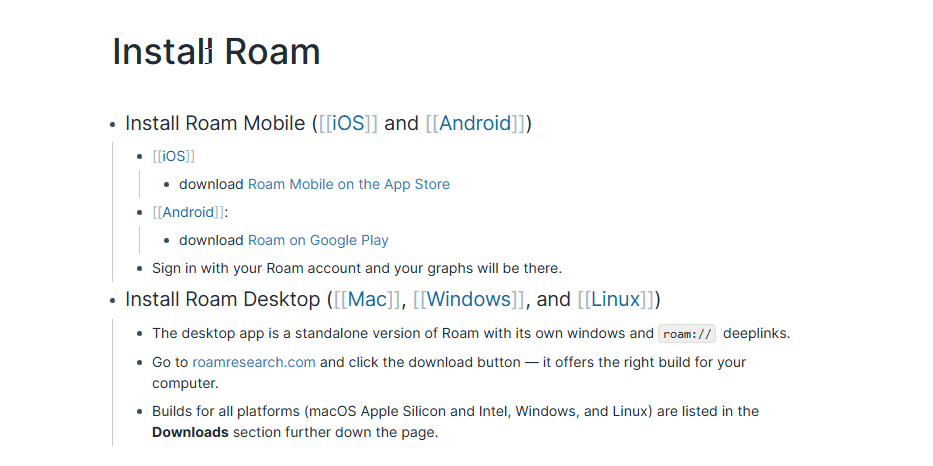Click text 'and click the download button'

(420, 362)
